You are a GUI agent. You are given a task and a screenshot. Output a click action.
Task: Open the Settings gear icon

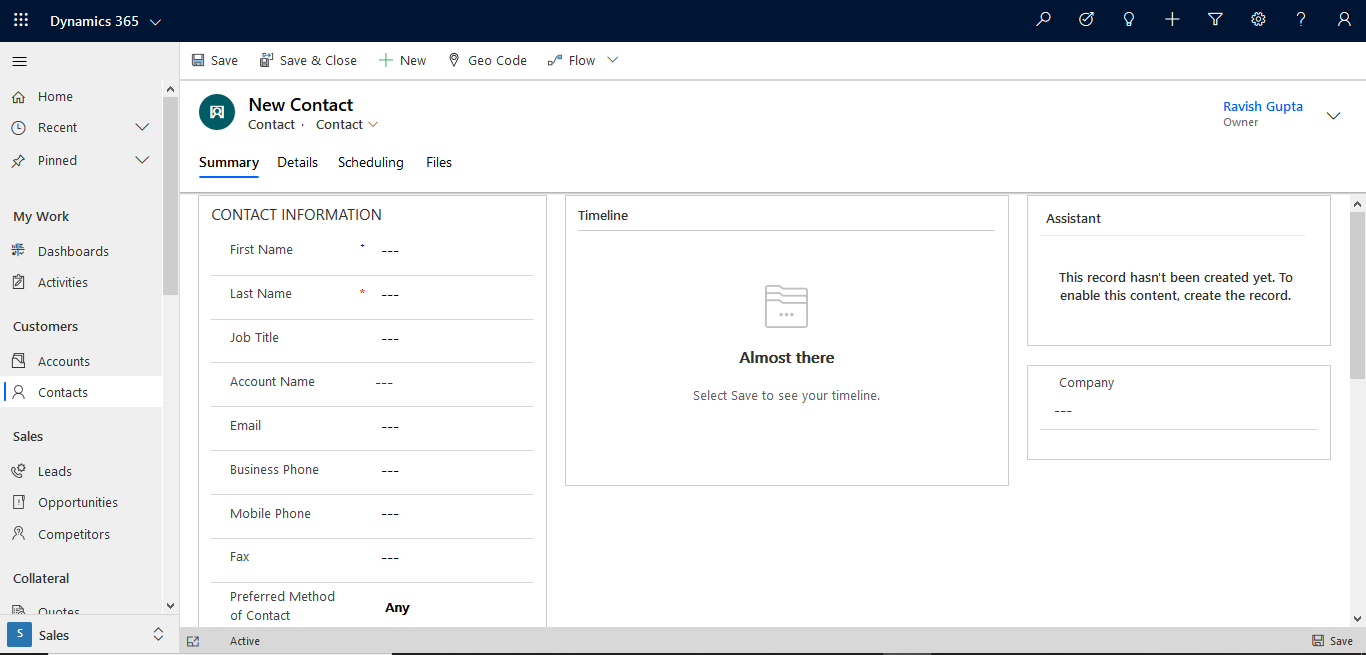(x=1257, y=20)
